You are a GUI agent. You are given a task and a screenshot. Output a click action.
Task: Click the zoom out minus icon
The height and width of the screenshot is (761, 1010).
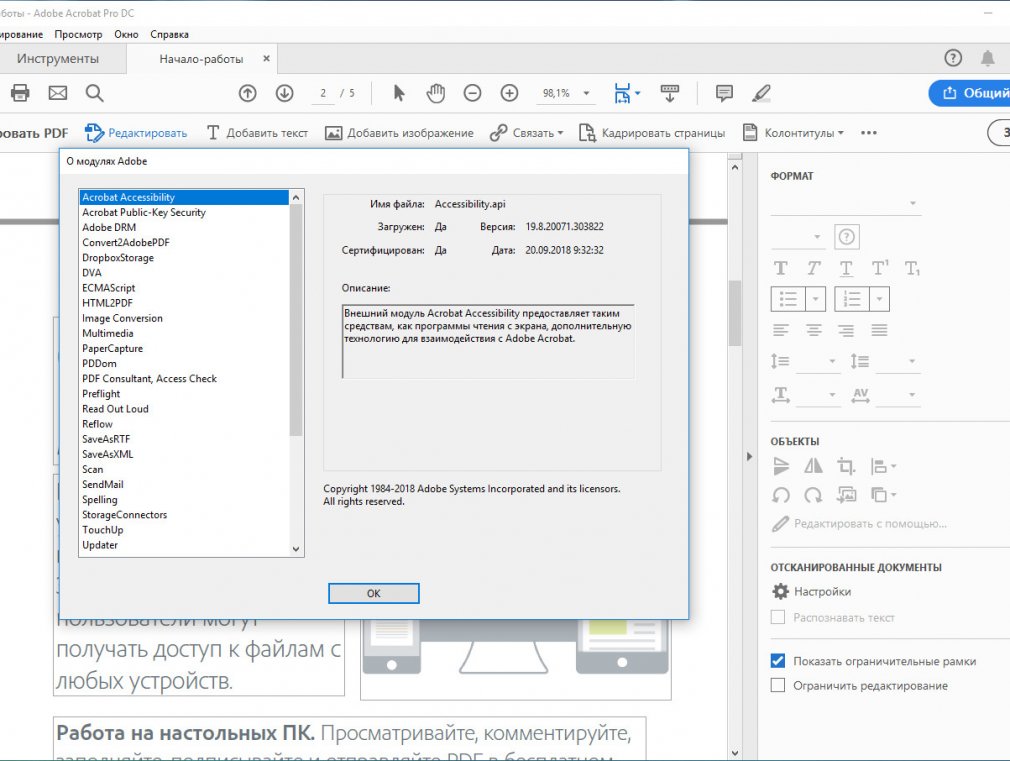tap(472, 93)
